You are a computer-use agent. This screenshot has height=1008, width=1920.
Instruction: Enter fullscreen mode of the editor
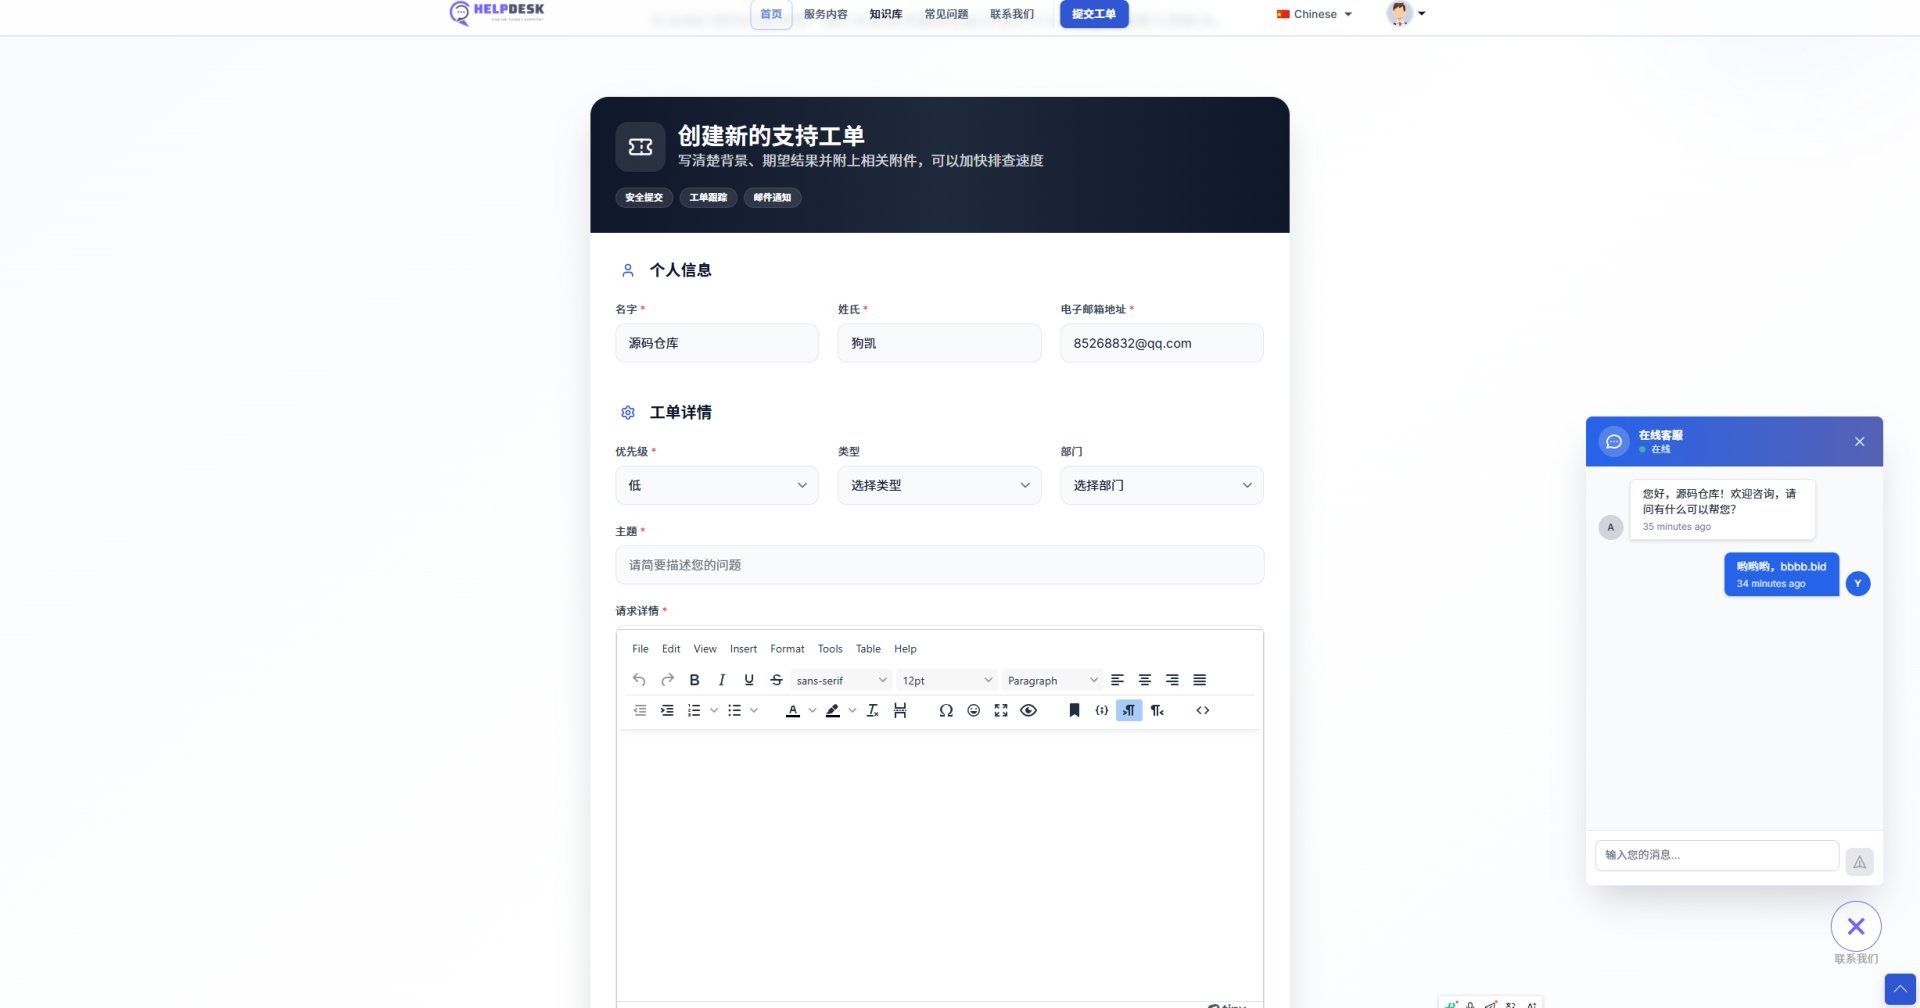(1001, 710)
